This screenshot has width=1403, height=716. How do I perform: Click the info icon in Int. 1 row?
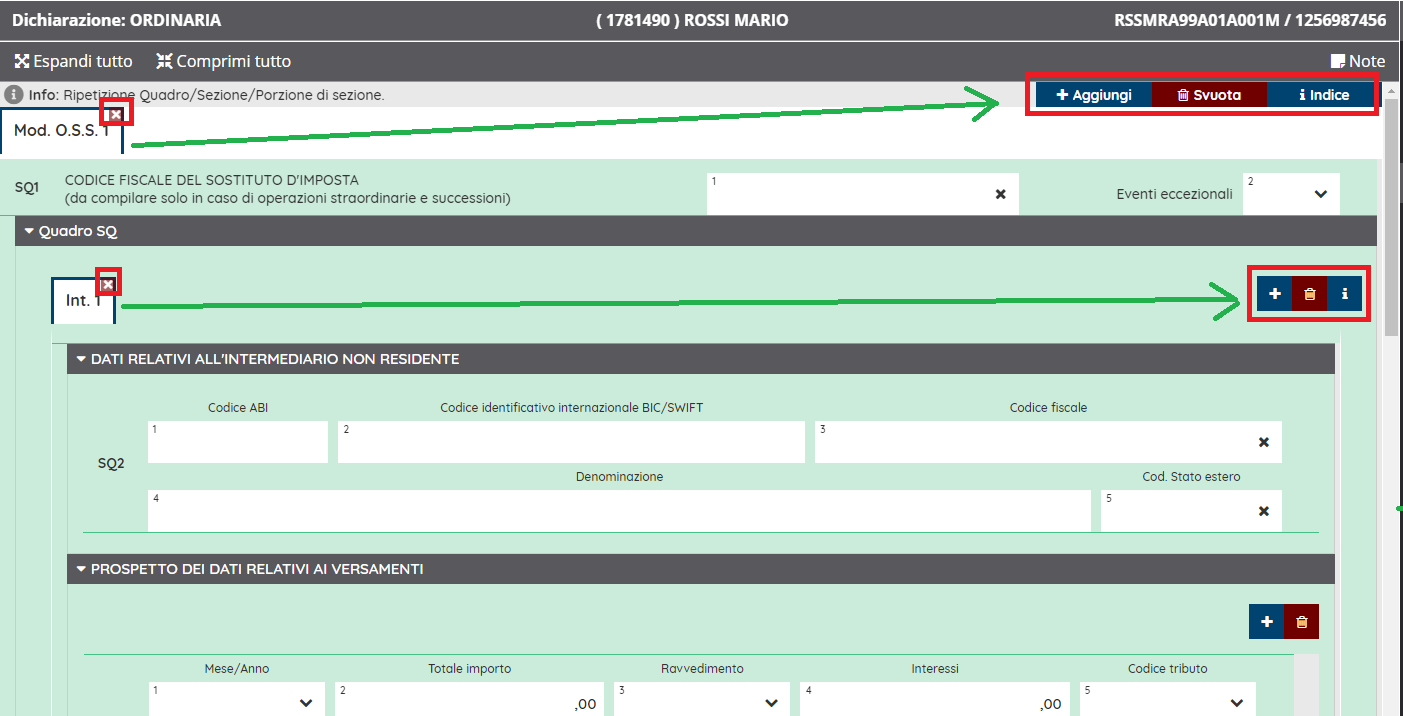(x=1344, y=294)
